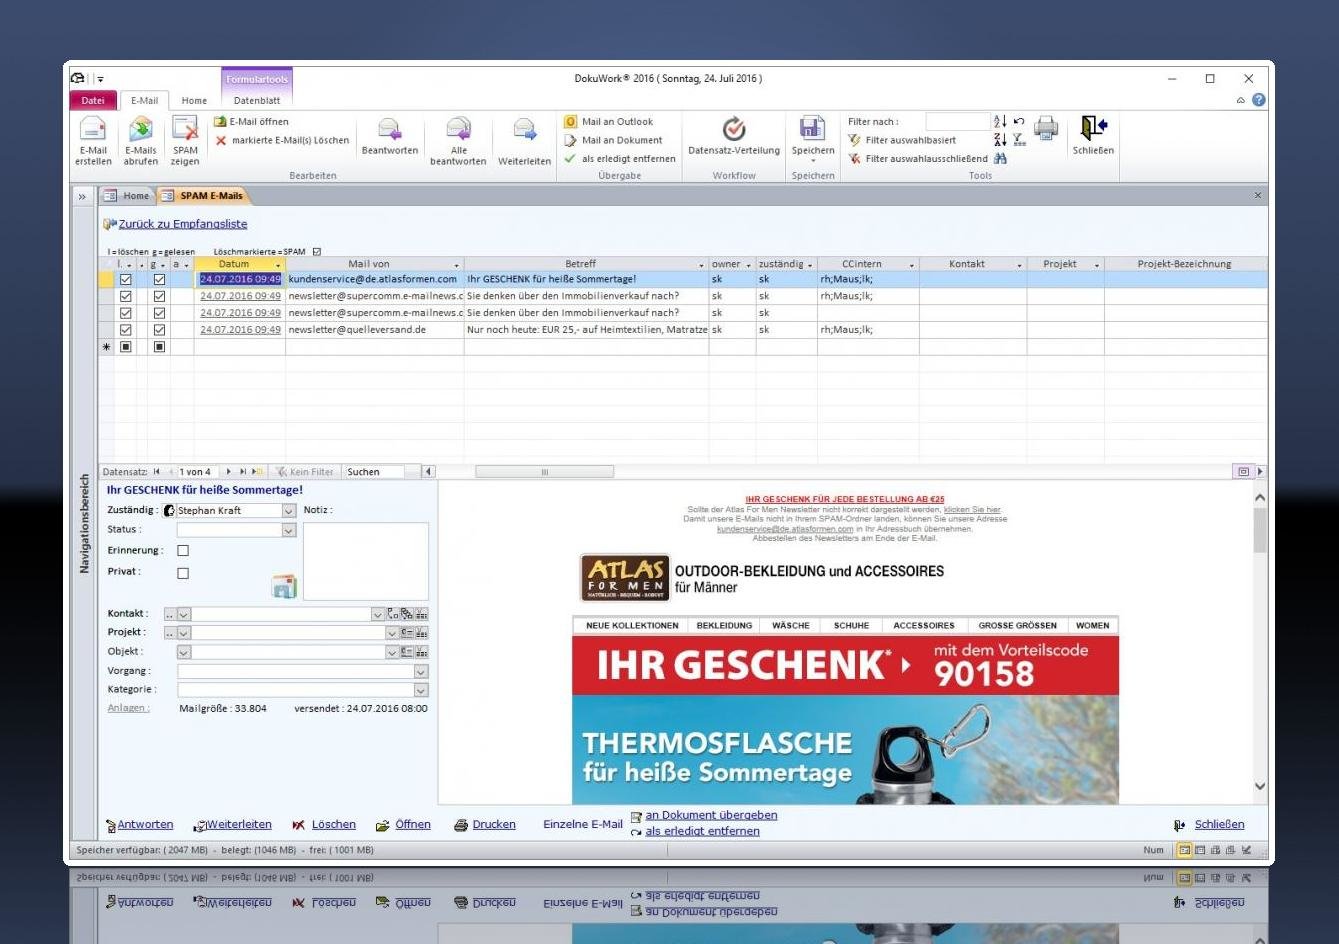Click the Öffnen link in bottom bar
The width and height of the screenshot is (1339, 944).
click(x=413, y=825)
